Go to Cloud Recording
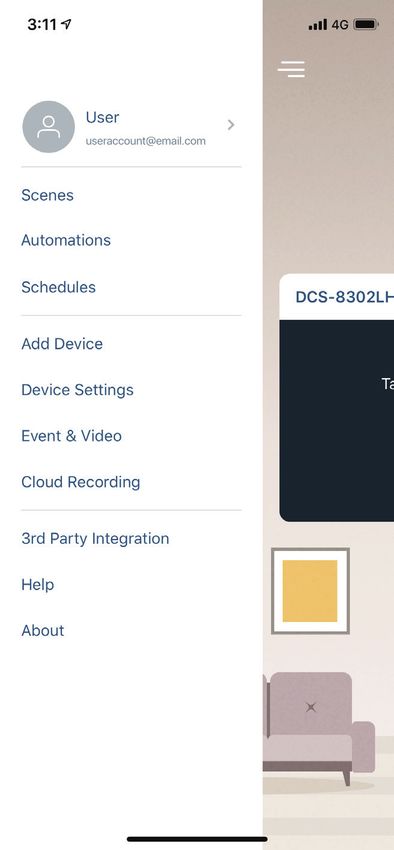This screenshot has height=850, width=394. click(x=81, y=482)
